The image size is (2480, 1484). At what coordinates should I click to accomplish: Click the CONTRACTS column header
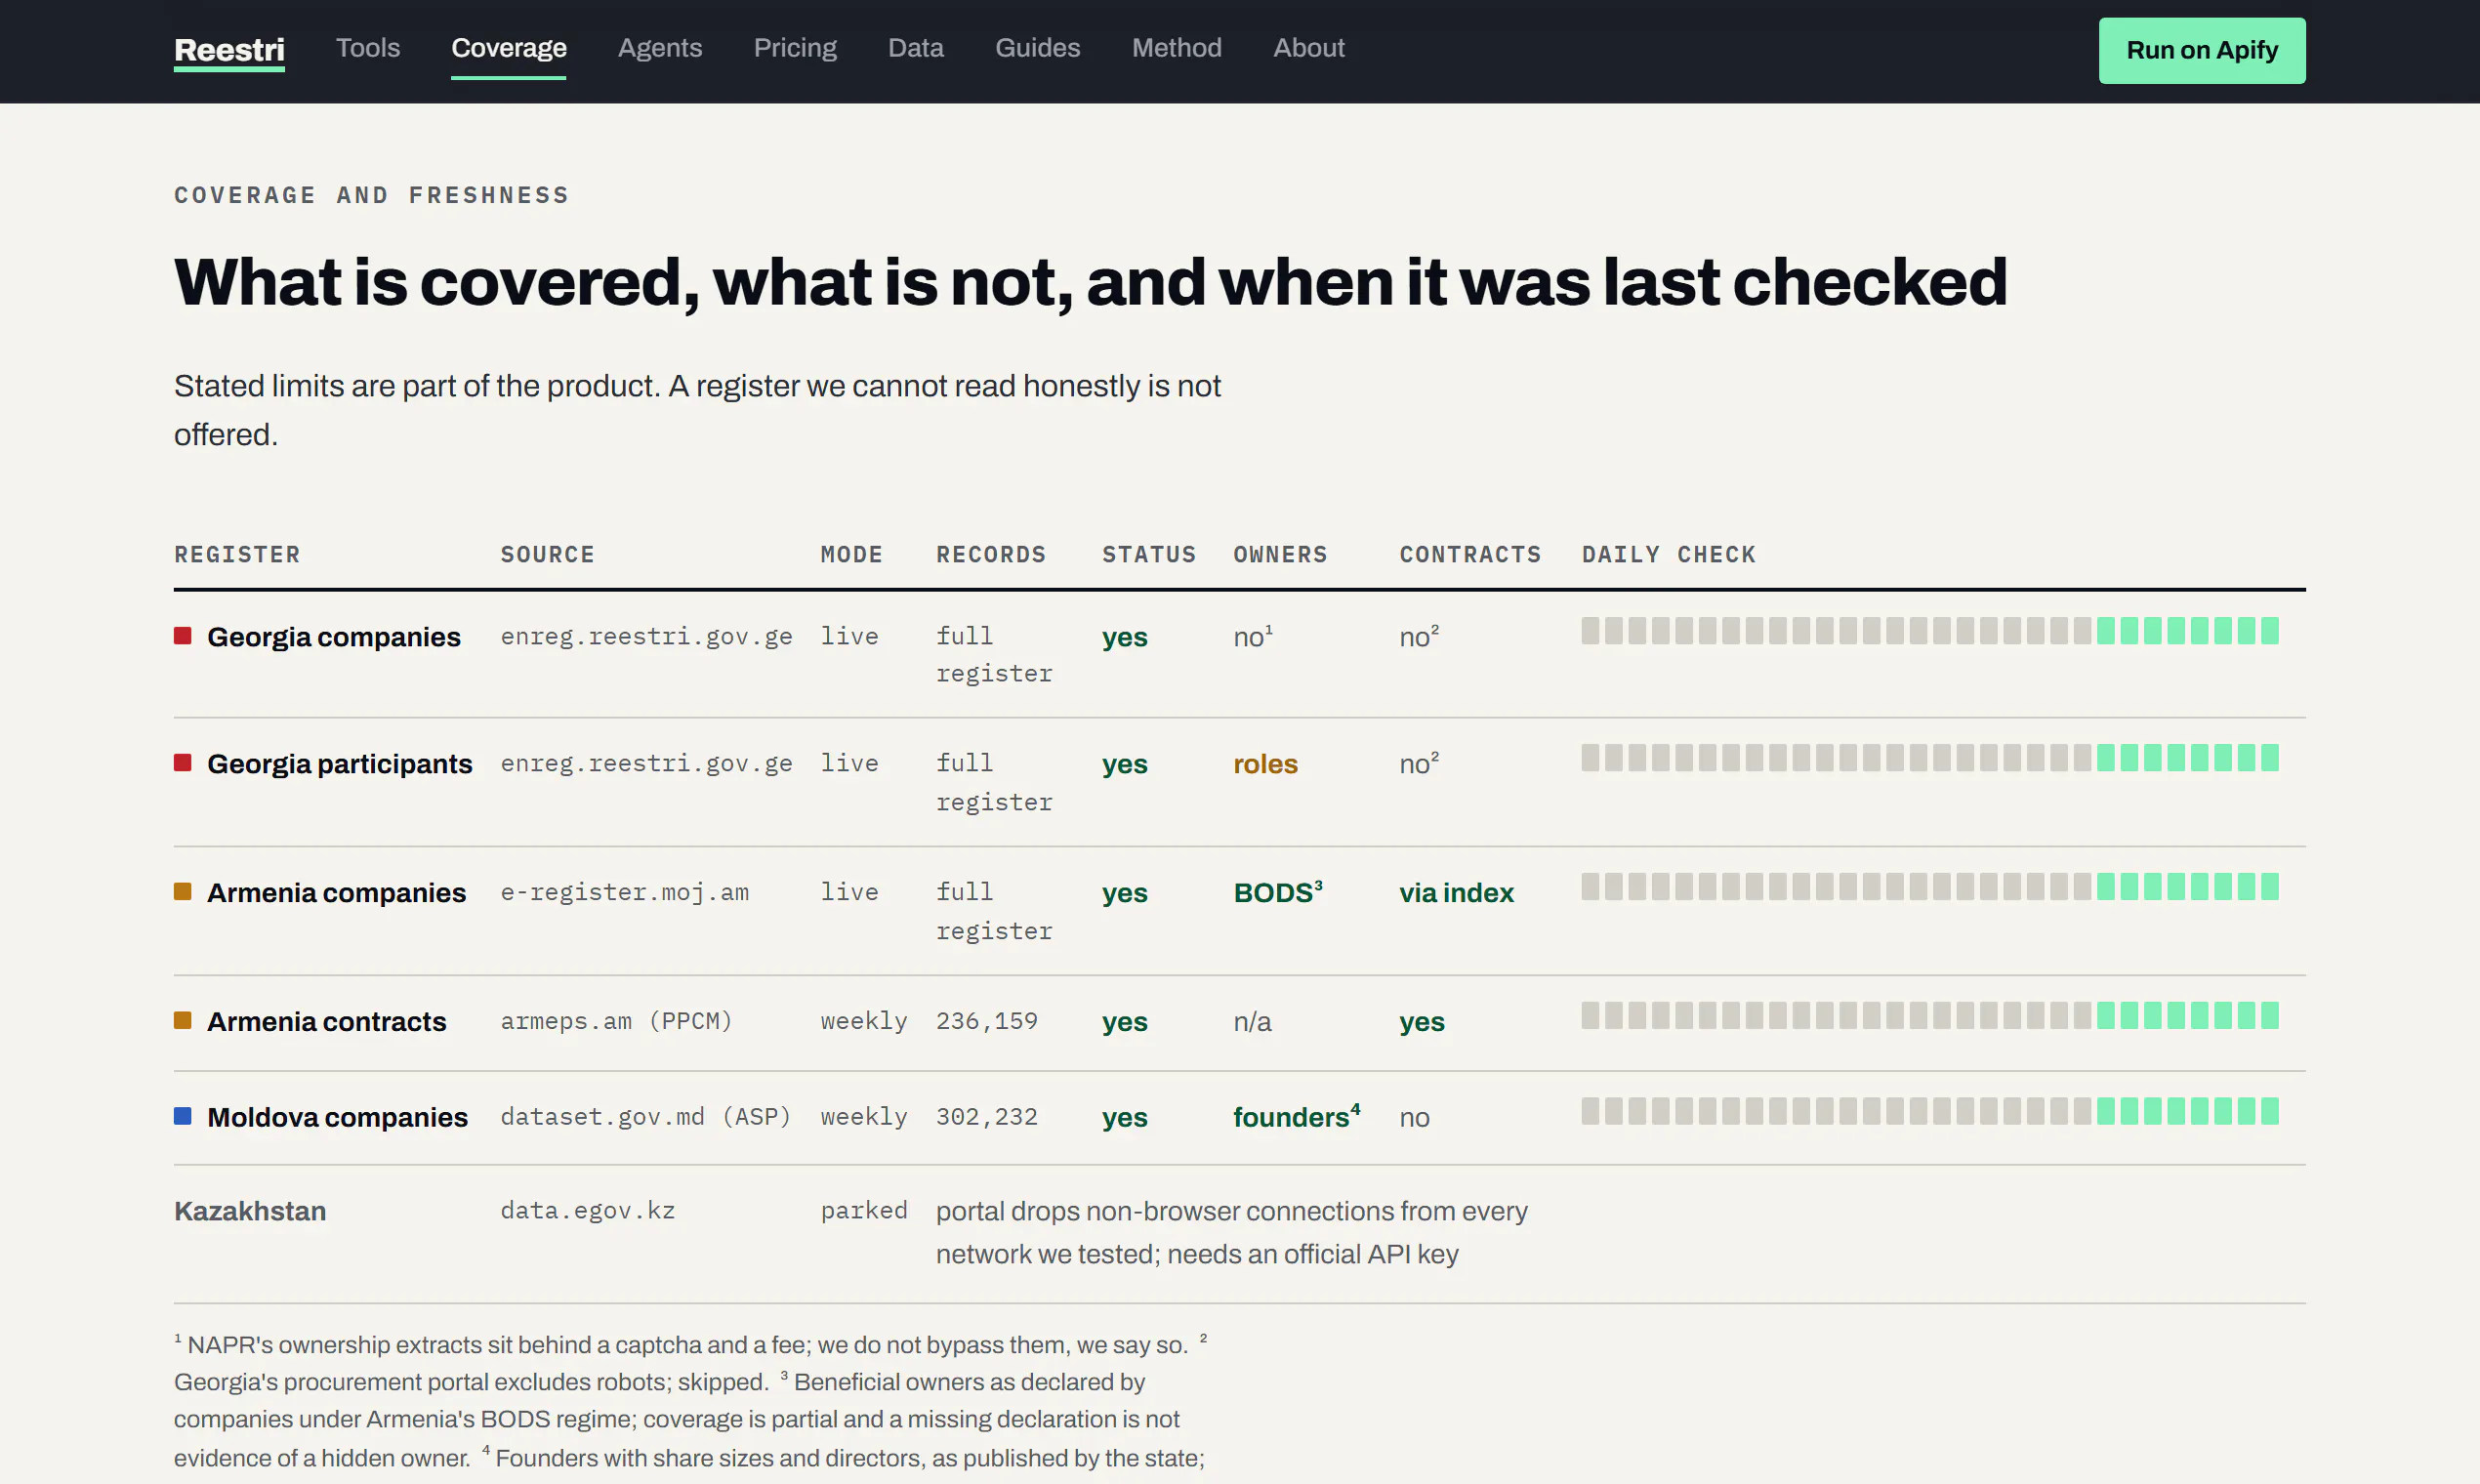pos(1470,554)
